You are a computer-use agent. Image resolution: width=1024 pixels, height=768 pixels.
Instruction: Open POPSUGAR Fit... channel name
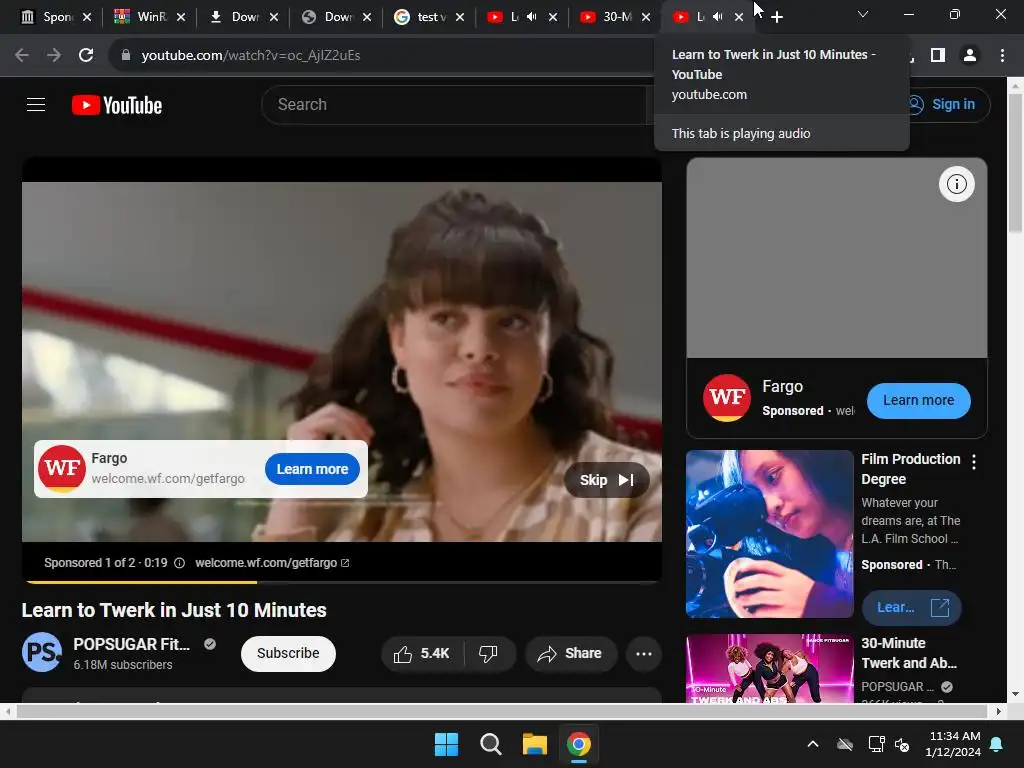[131, 644]
